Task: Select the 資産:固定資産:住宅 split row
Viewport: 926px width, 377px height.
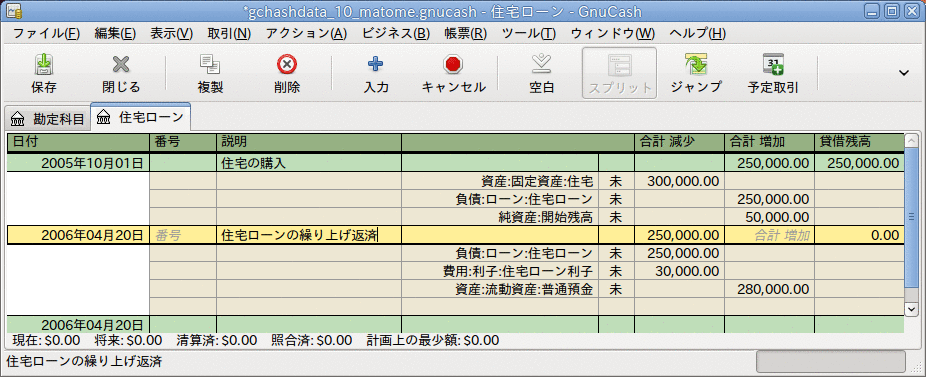Action: point(455,181)
